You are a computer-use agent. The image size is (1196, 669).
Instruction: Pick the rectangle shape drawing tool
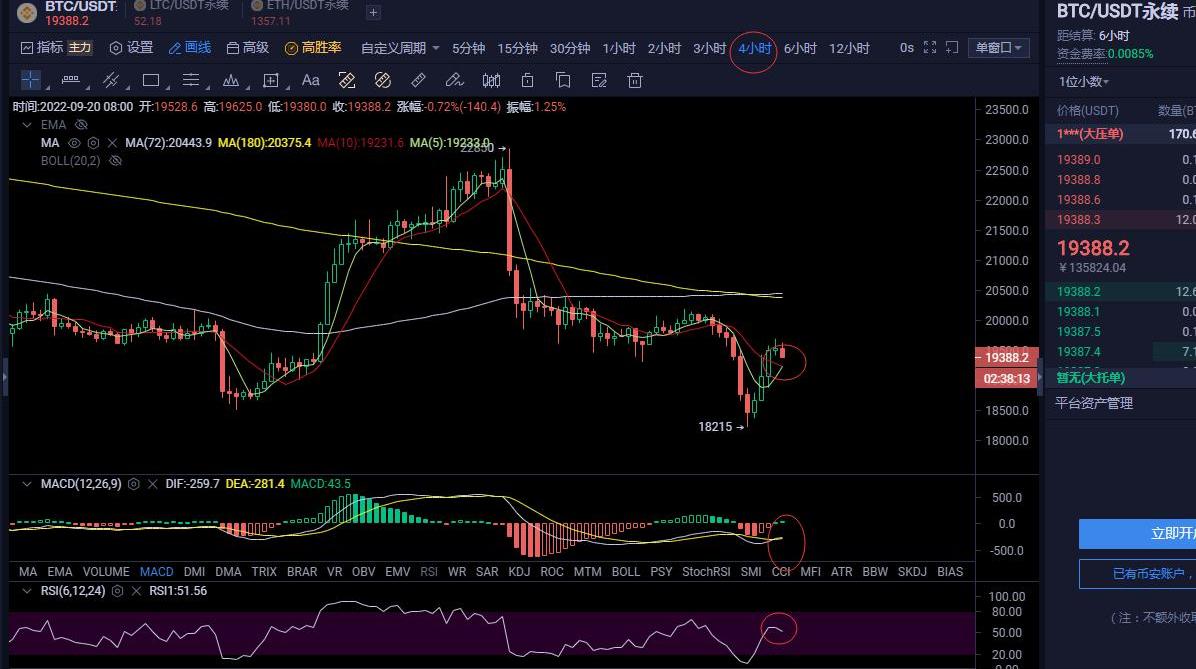[151, 80]
